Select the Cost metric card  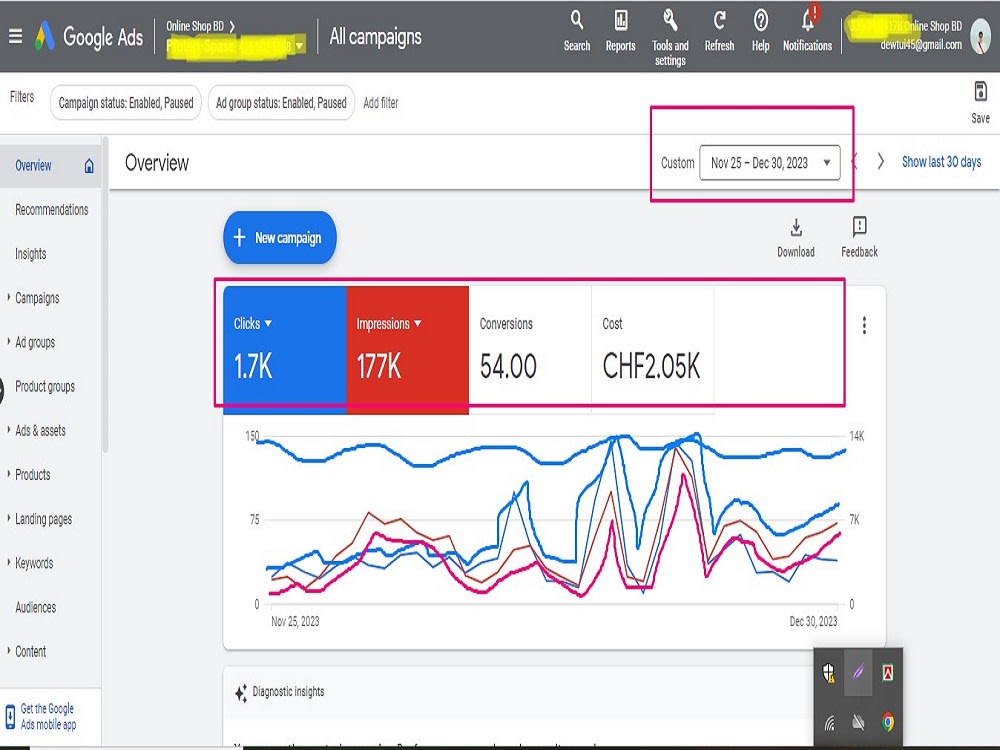pos(652,349)
